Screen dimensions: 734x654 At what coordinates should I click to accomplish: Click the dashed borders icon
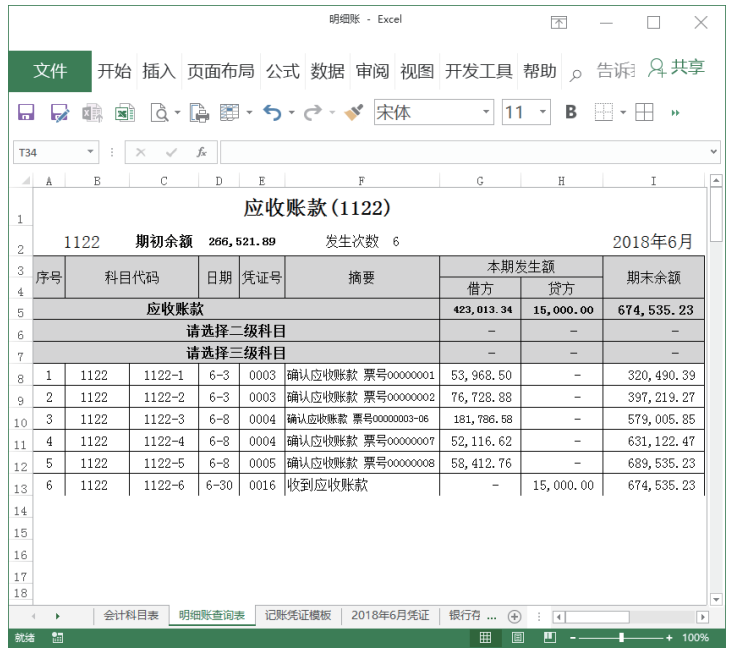tap(604, 112)
